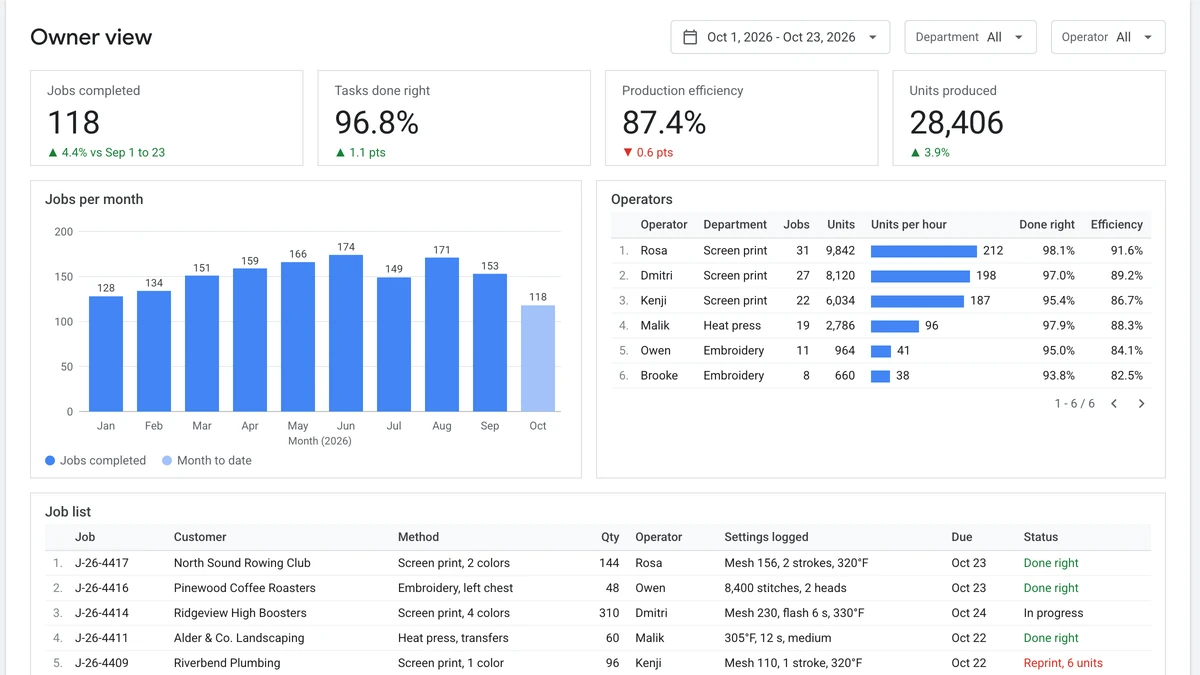The width and height of the screenshot is (1200, 675).
Task: Go to next page of Operators table
Action: (1141, 404)
